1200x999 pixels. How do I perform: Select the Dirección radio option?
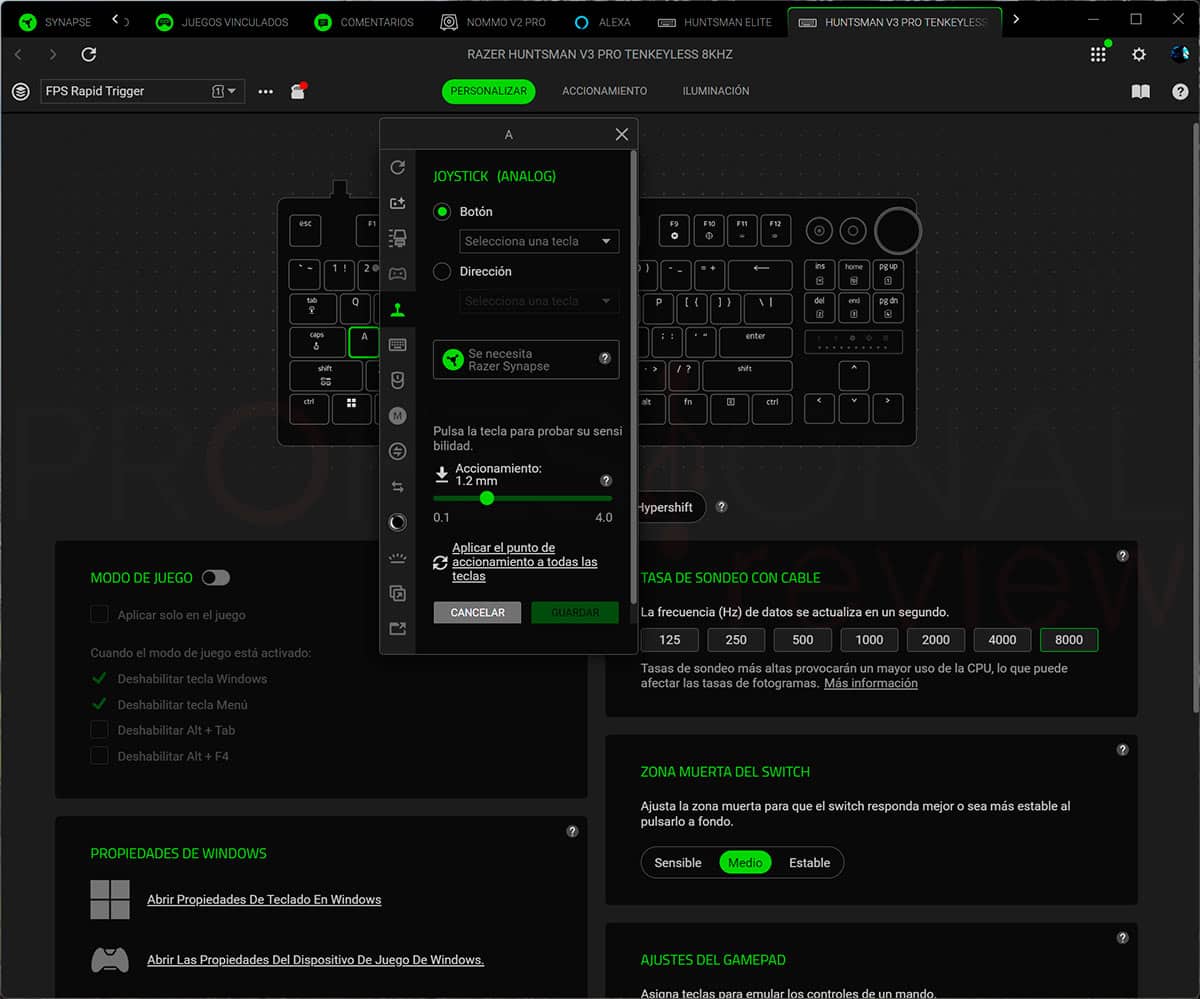[x=442, y=271]
